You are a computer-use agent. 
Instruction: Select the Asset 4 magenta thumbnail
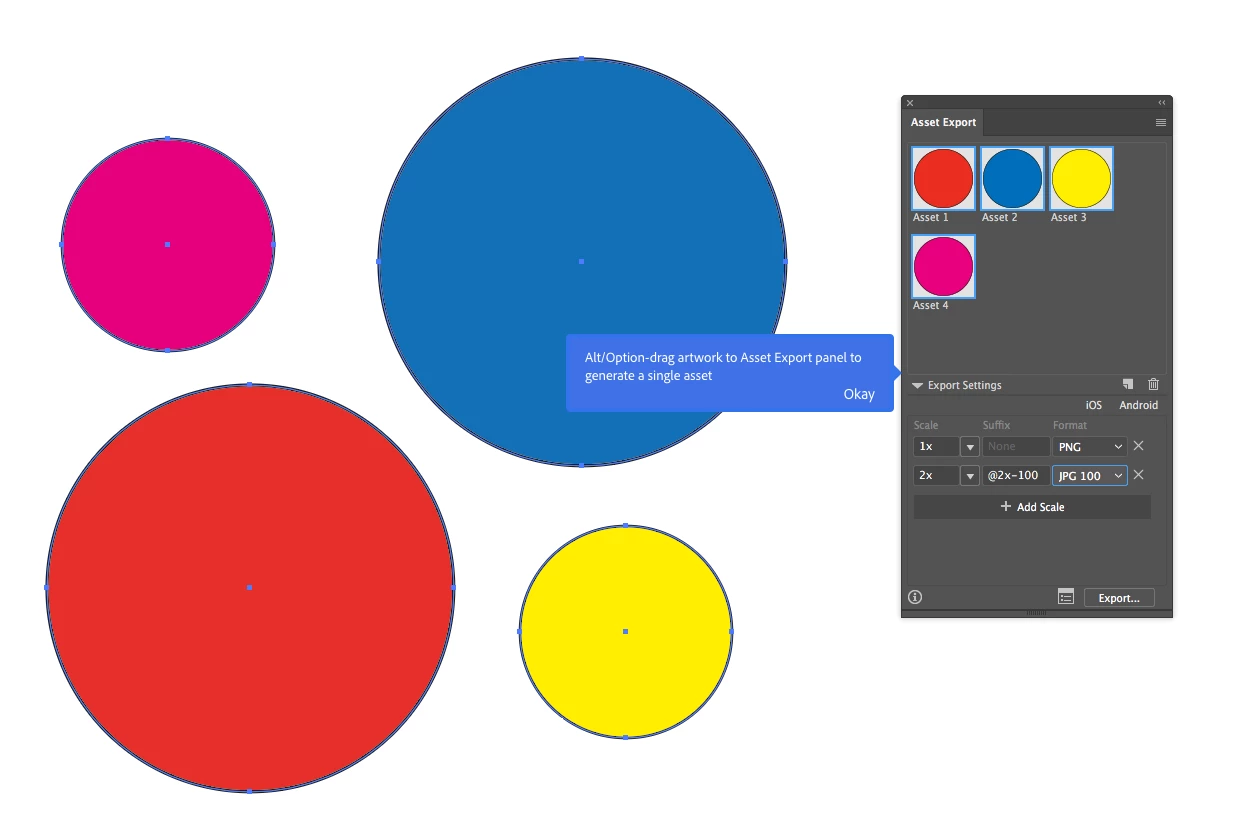tap(943, 266)
